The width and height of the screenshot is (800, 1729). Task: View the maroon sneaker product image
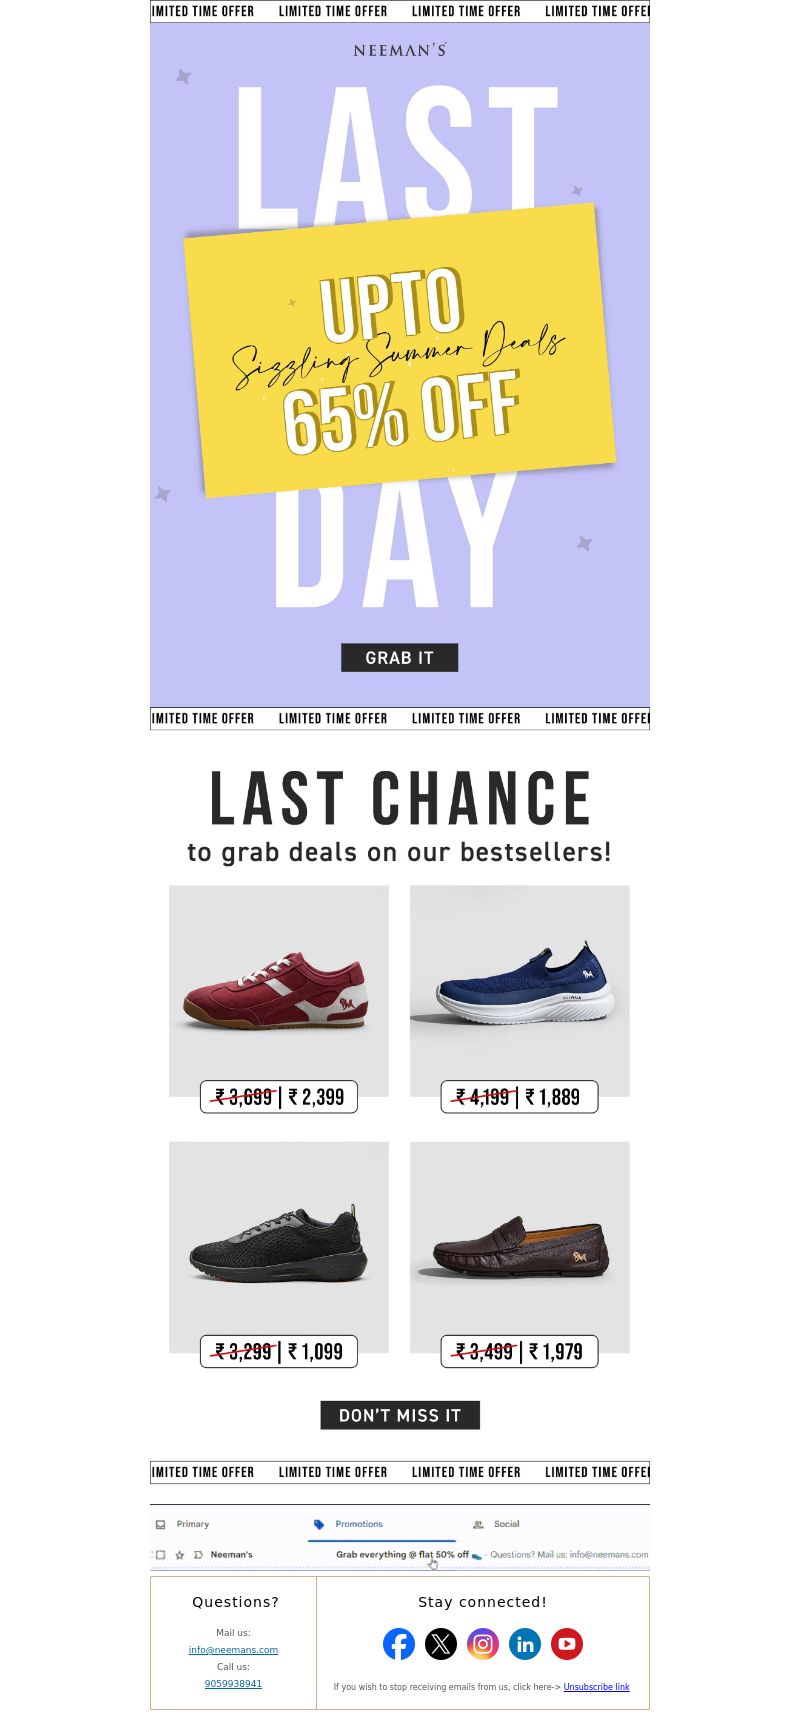(279, 991)
